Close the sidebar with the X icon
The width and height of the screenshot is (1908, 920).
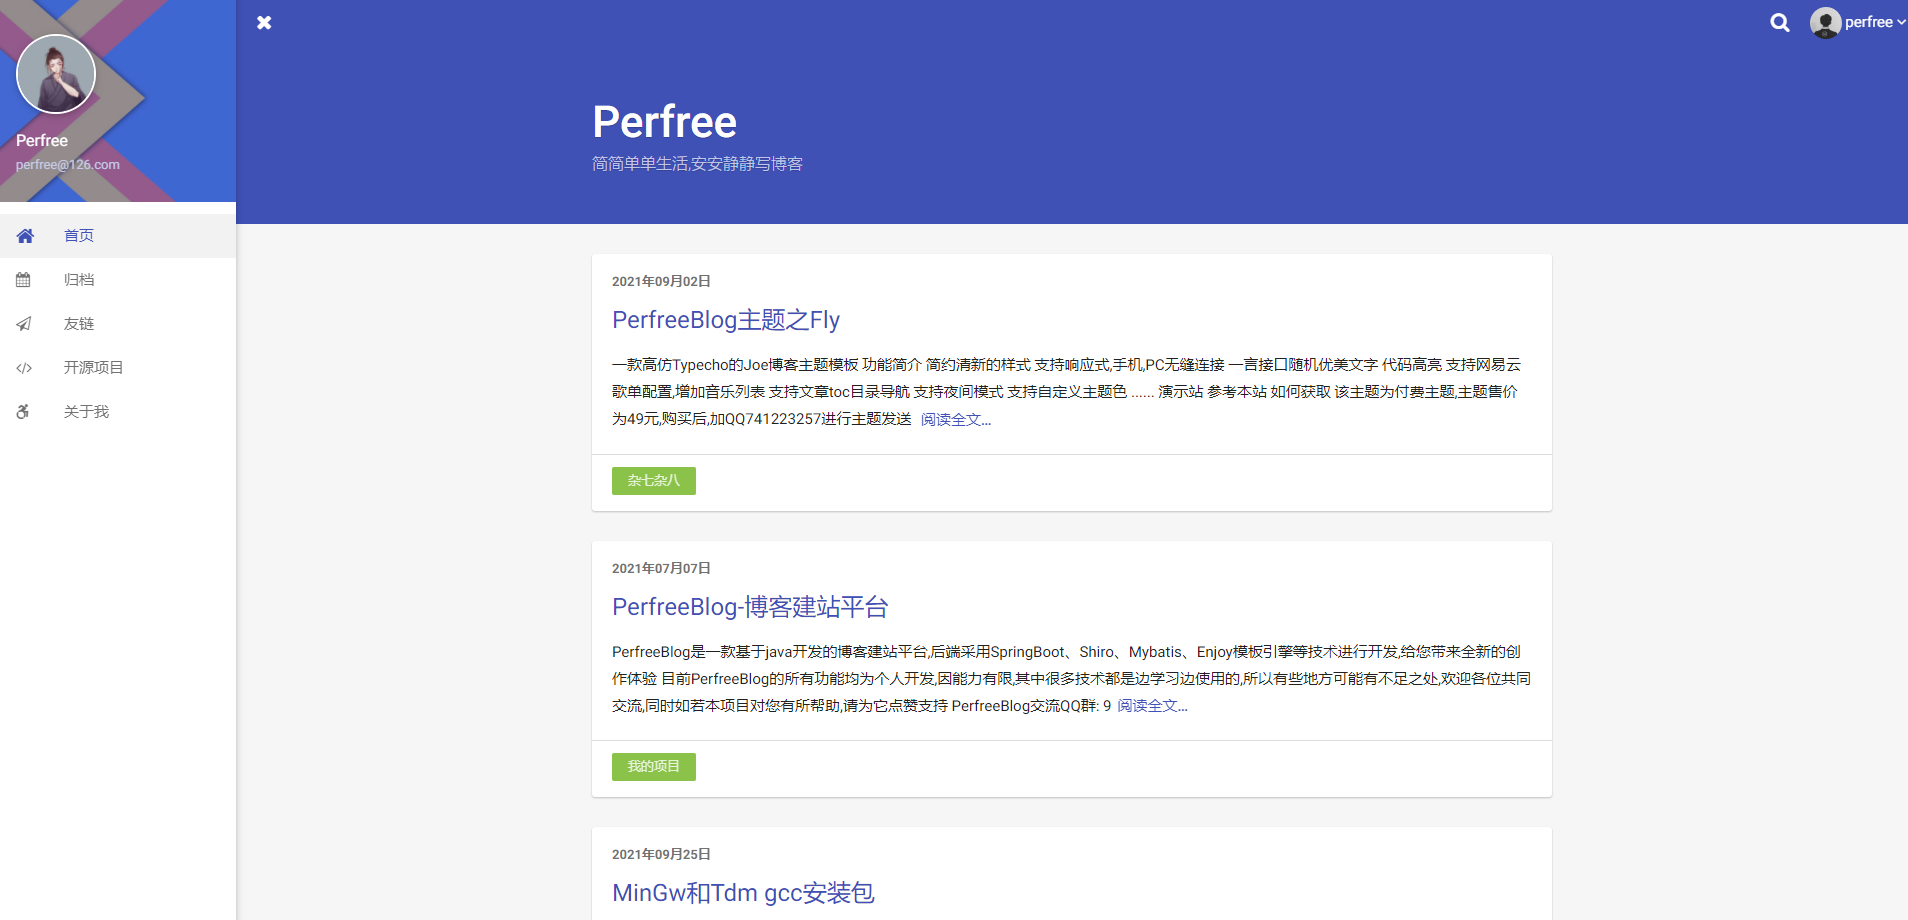tap(264, 22)
